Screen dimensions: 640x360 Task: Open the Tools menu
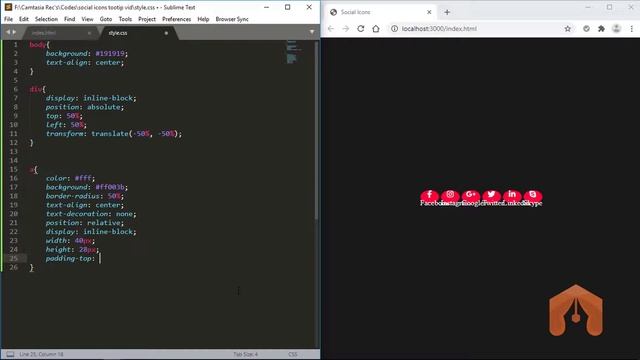coord(125,19)
